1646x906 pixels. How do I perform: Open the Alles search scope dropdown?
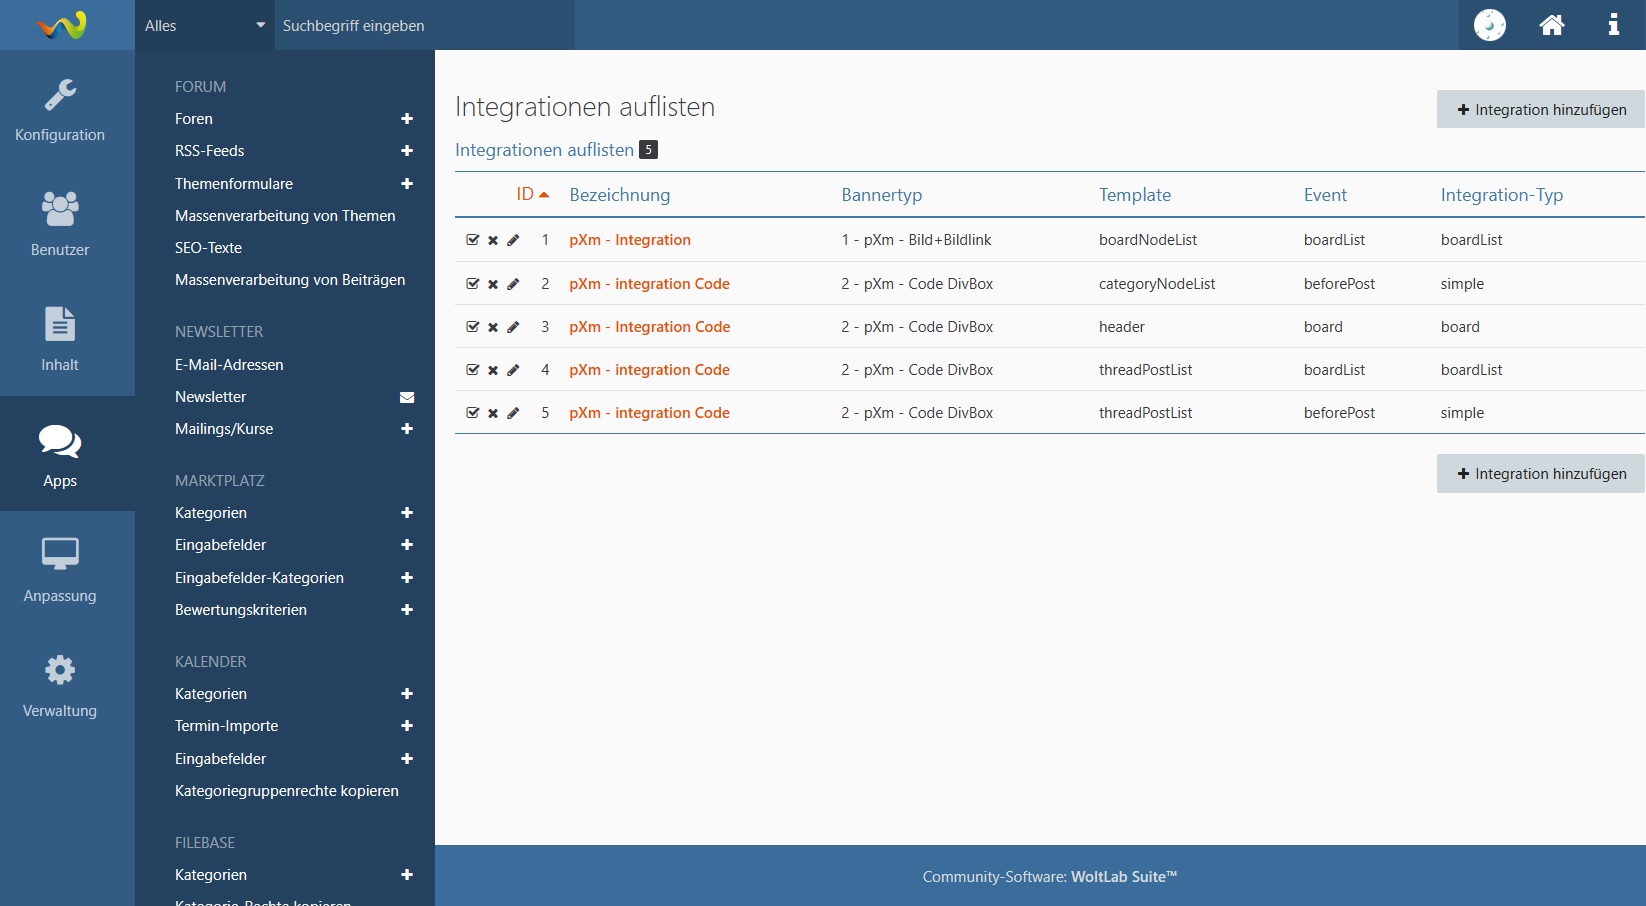click(x=204, y=26)
